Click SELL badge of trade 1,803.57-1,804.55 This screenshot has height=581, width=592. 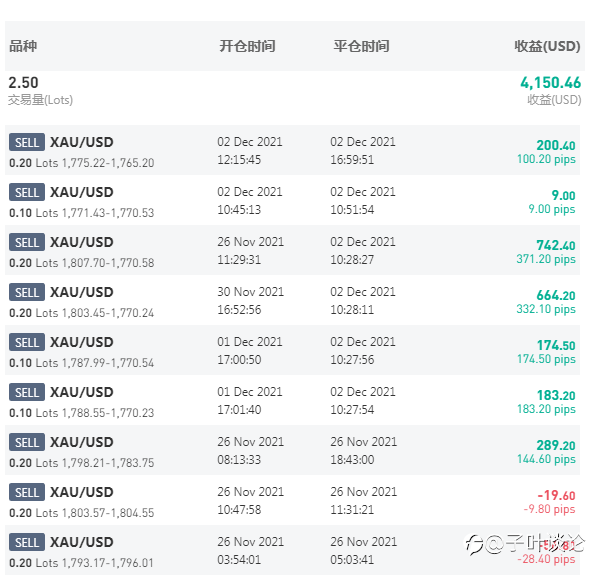pos(27,493)
